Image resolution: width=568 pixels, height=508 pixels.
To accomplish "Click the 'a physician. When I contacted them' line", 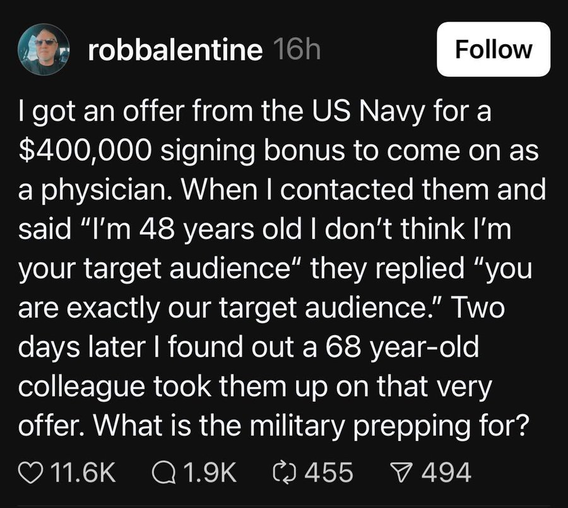I will (x=282, y=190).
